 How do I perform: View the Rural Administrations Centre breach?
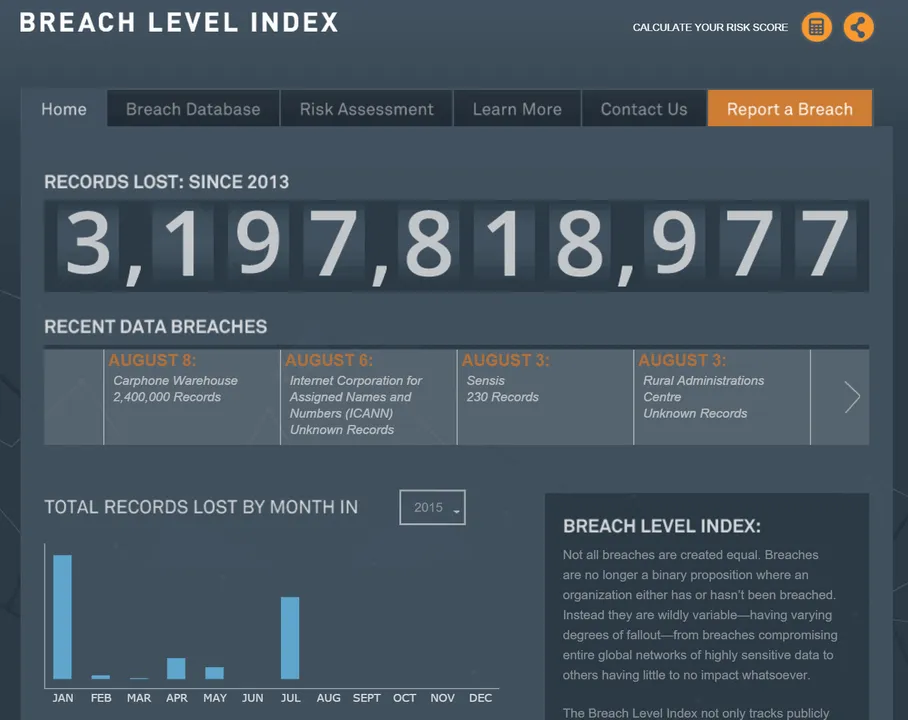[721, 397]
